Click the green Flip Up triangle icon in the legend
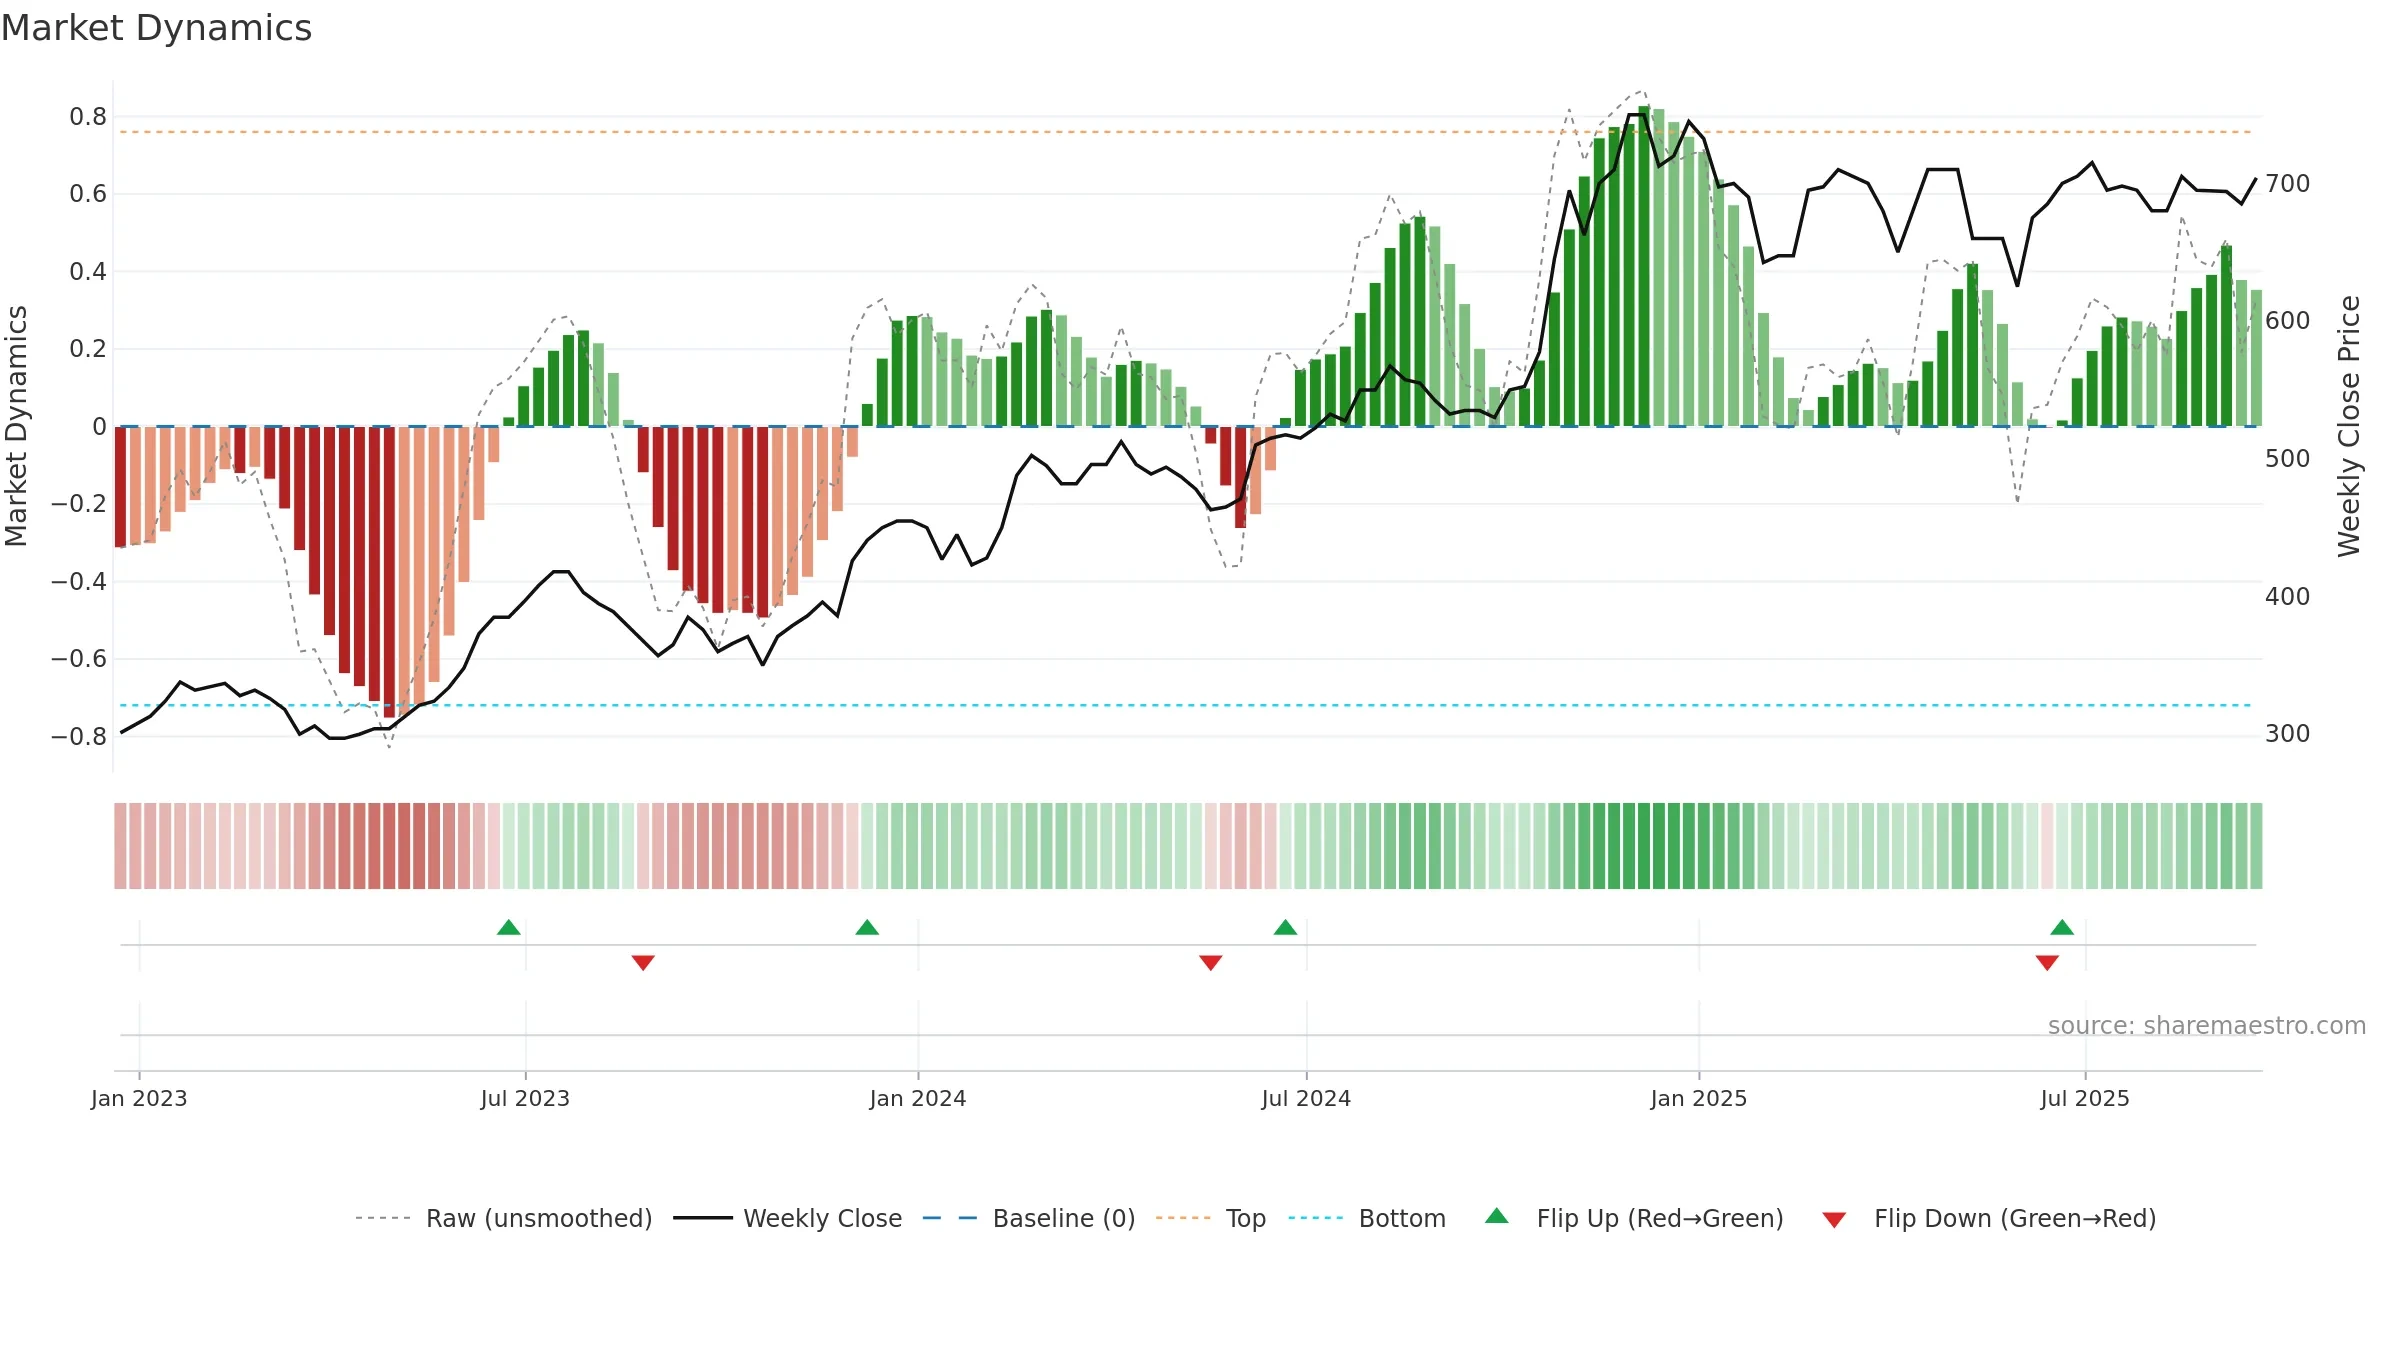2400x1350 pixels. point(1497,1216)
